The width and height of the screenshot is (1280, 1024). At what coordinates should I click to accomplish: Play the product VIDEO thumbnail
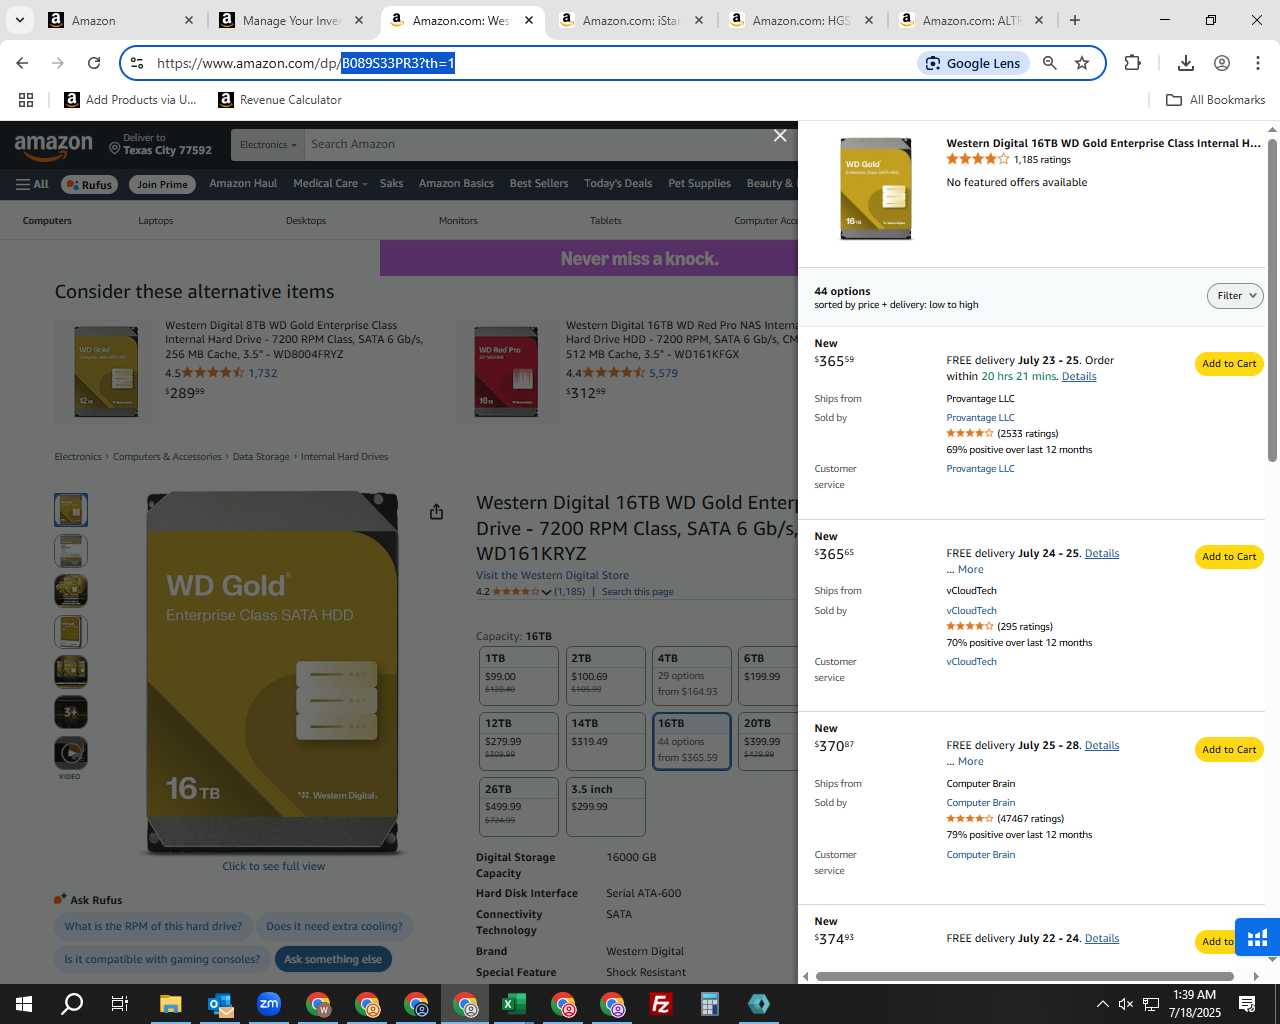click(x=71, y=753)
